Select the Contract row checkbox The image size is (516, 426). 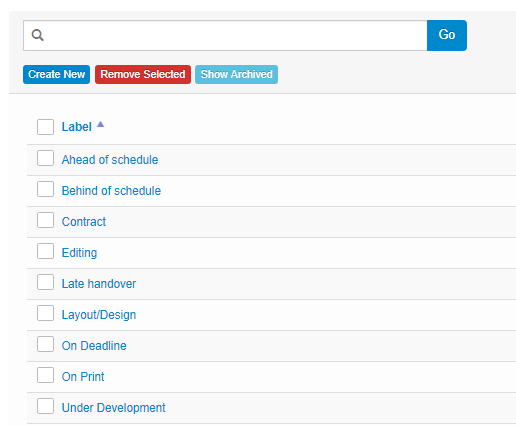click(45, 220)
